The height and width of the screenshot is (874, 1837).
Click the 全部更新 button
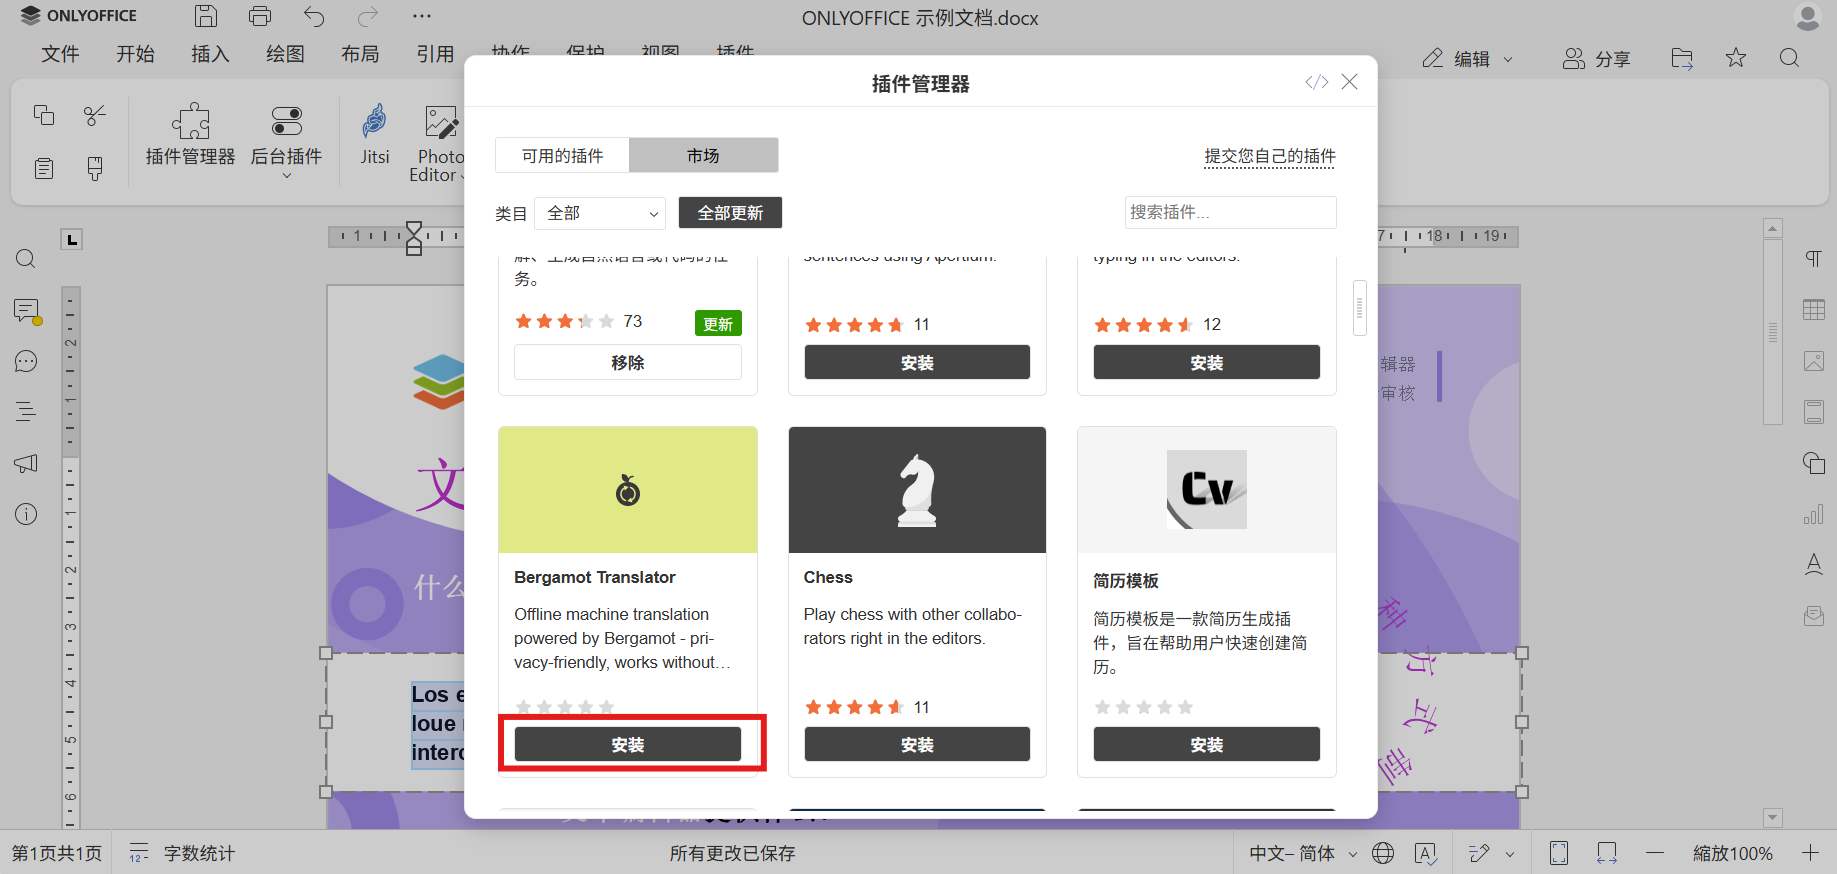point(730,213)
